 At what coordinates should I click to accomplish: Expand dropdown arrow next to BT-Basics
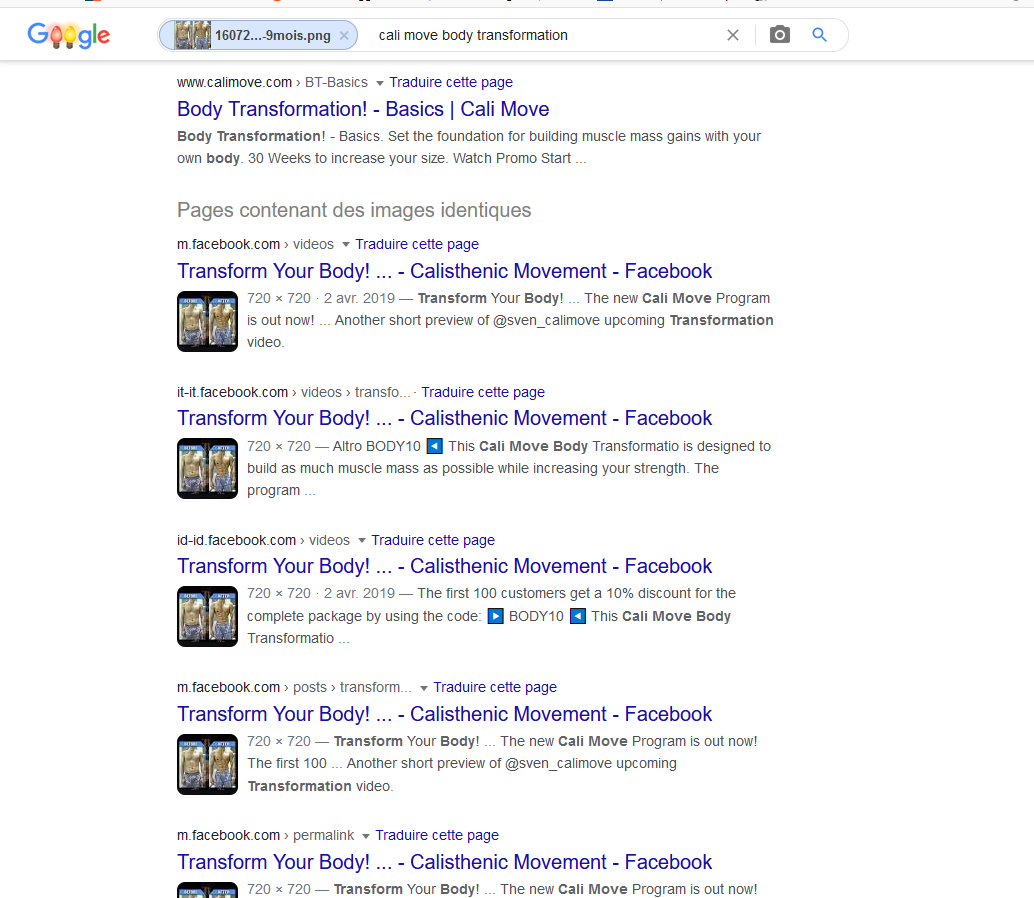tap(380, 83)
